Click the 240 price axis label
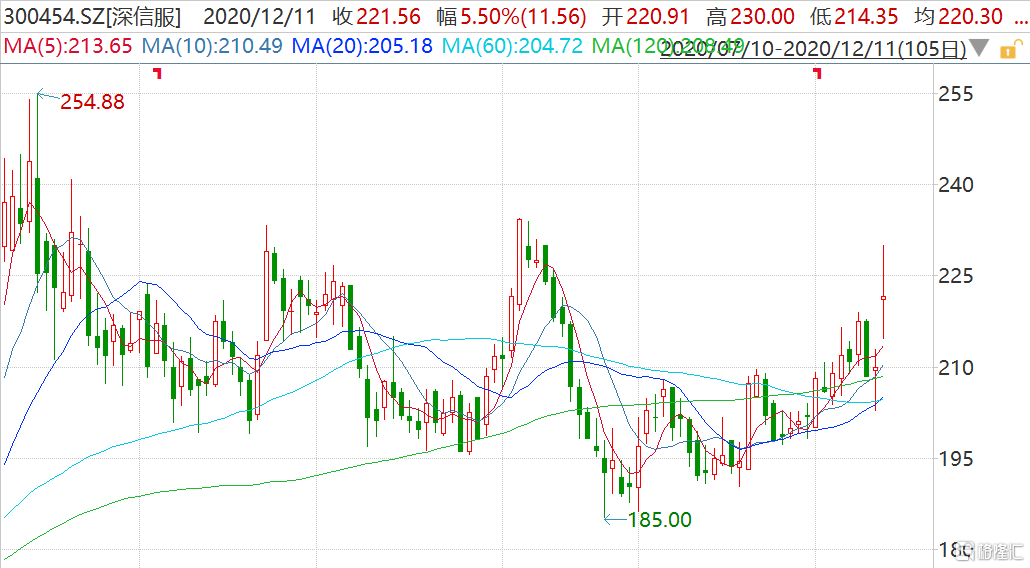This screenshot has height=568, width=1030. (955, 185)
